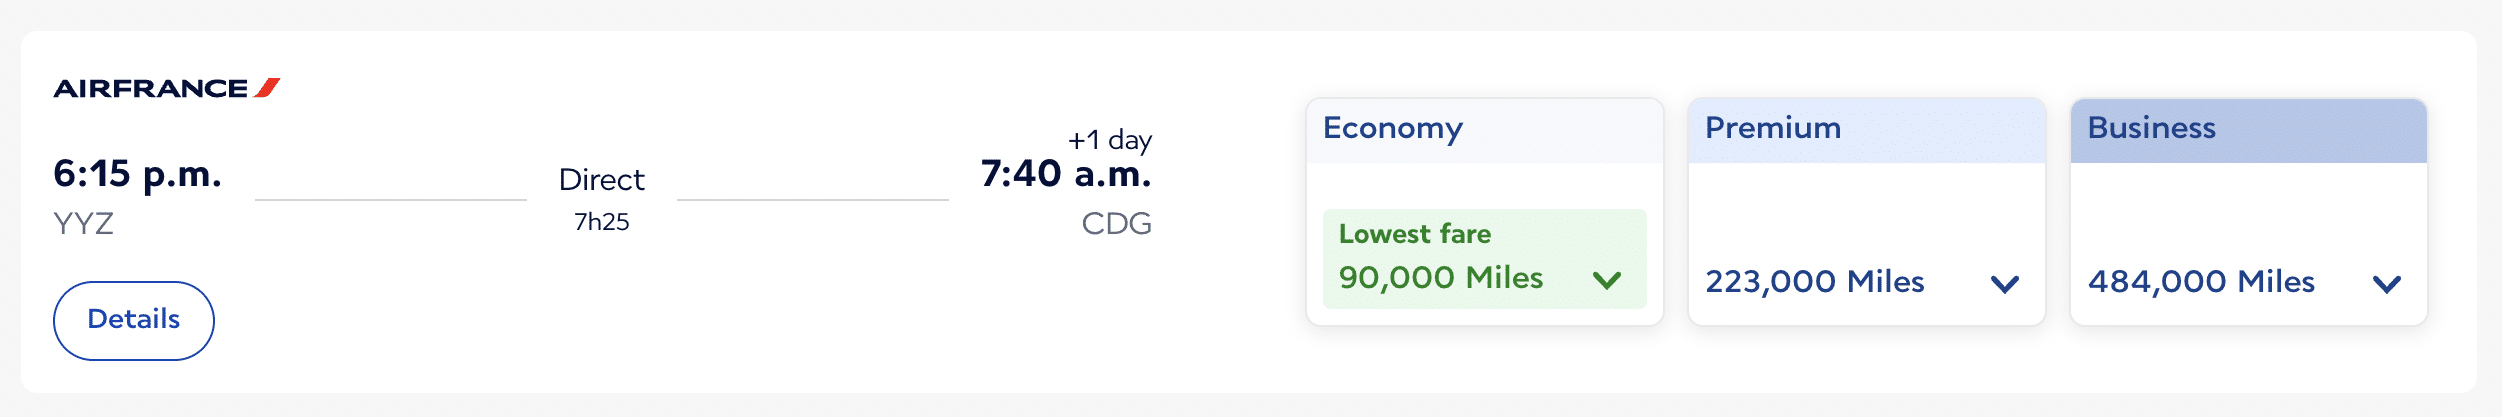Viewport: 2502px width, 417px height.
Task: Select the Business cabin header
Action: (x=2151, y=129)
